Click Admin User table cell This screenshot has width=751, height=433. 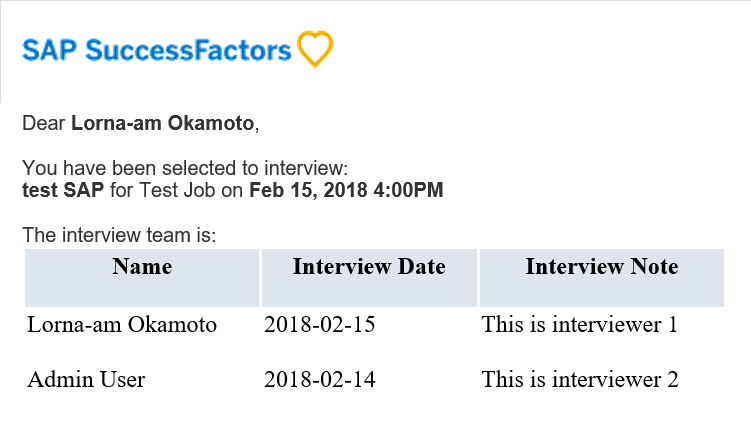click(x=86, y=380)
